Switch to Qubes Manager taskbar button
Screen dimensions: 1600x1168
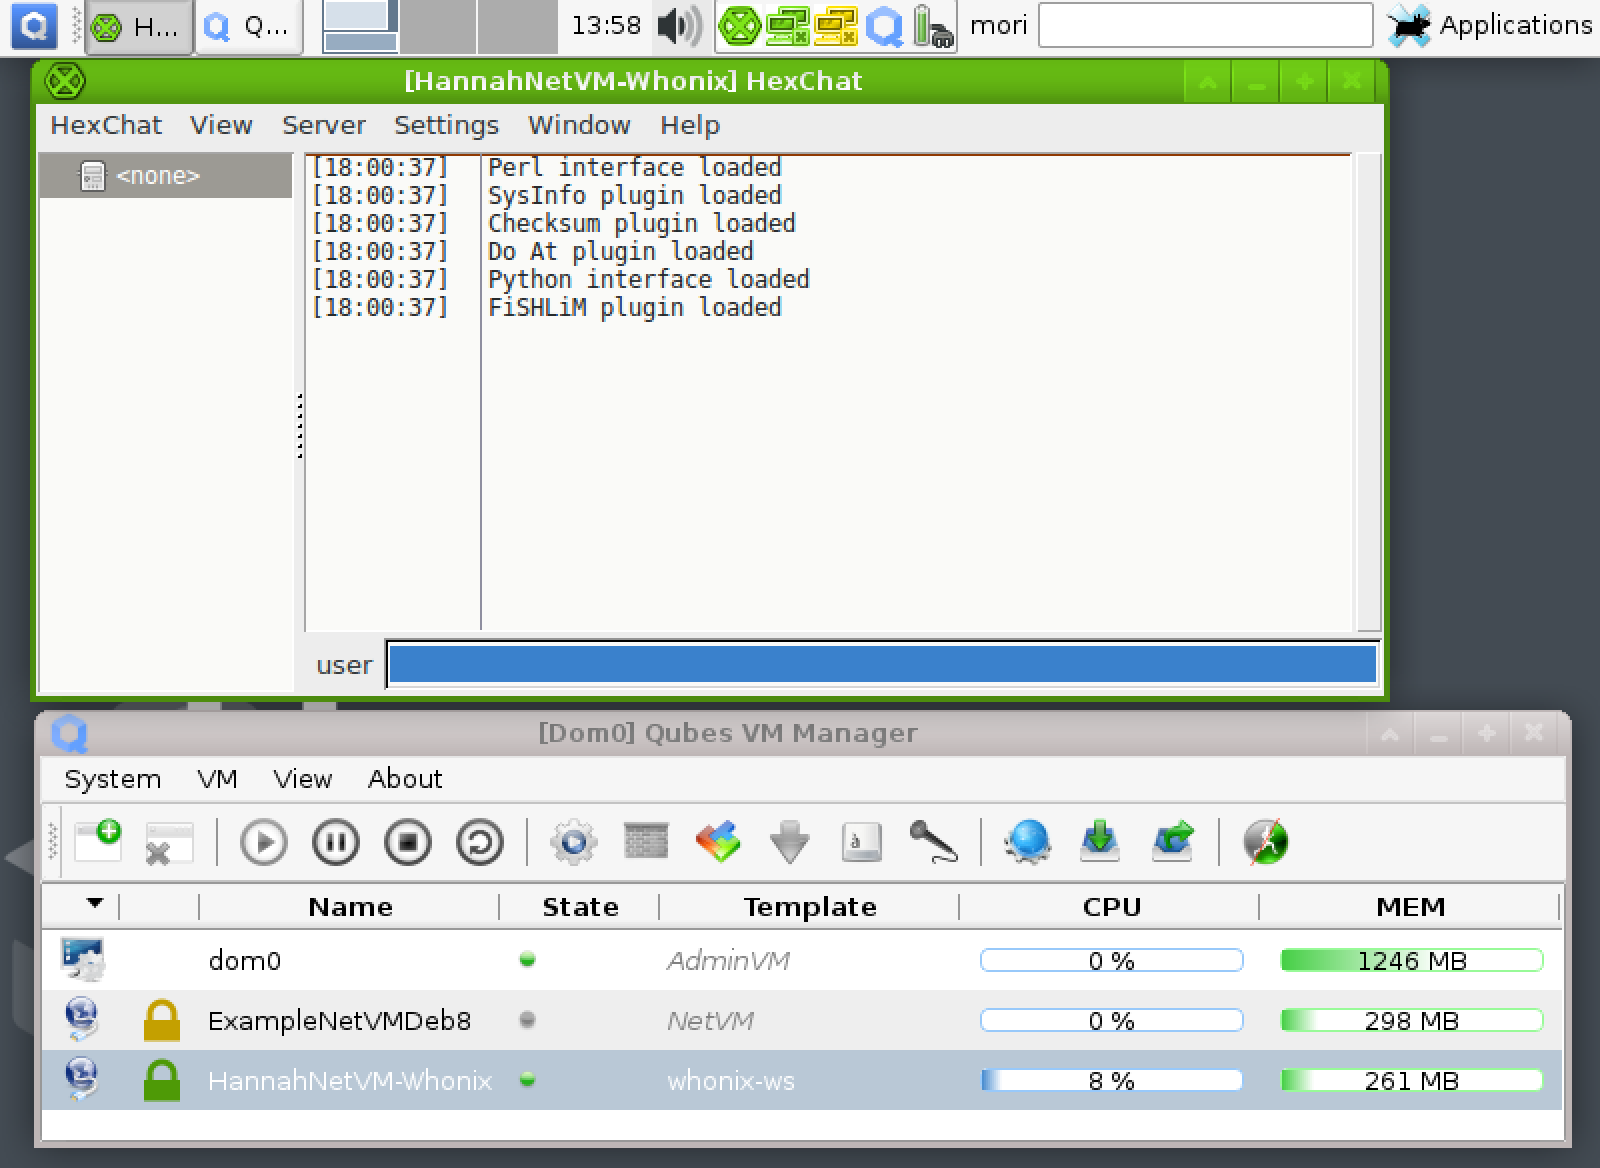249,27
